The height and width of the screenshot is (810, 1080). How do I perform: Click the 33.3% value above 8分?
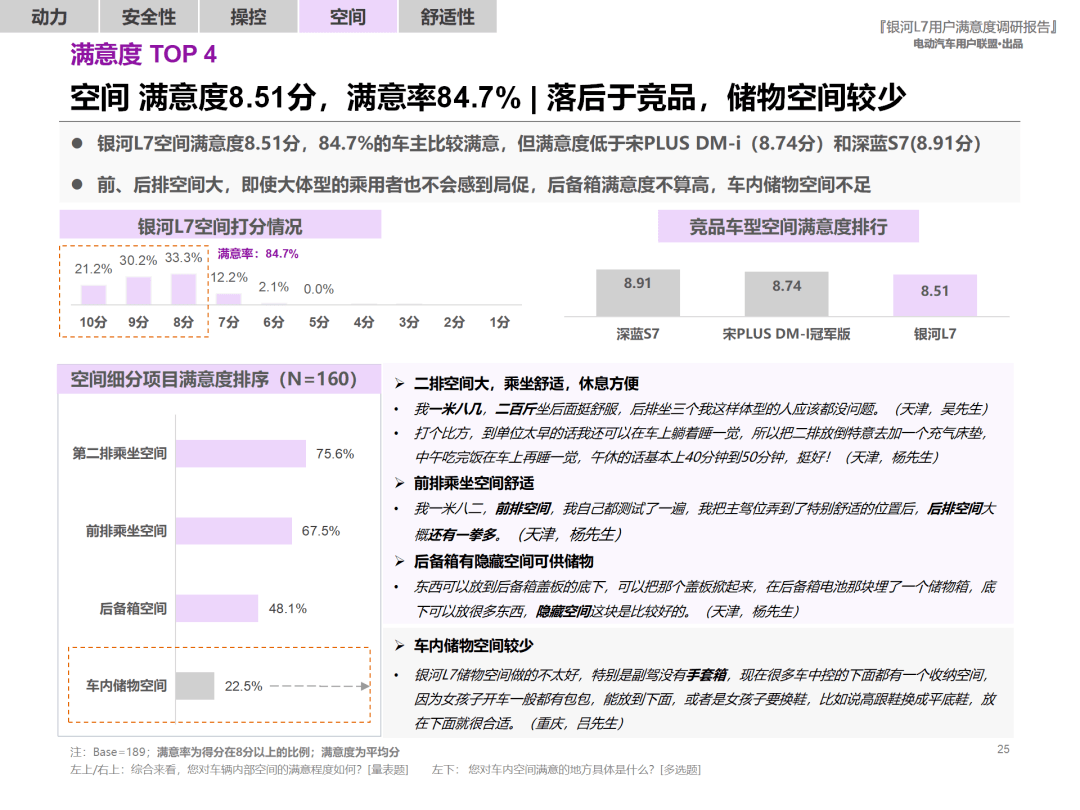183,258
